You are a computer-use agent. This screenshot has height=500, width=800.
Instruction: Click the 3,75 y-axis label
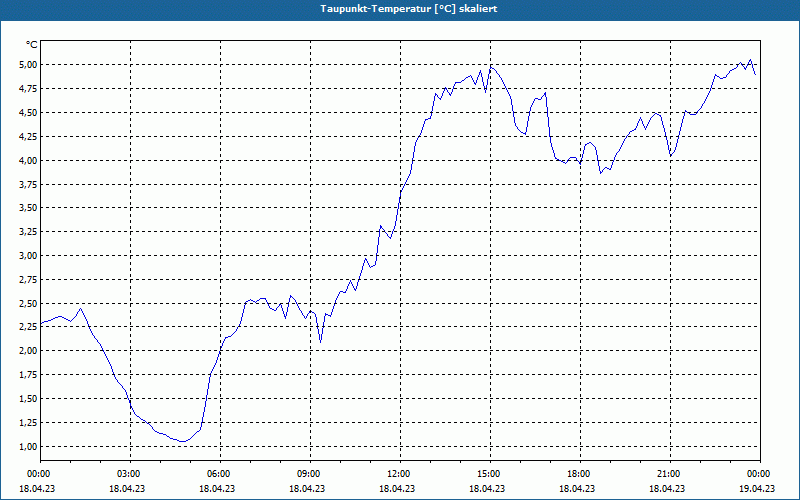coord(28,185)
